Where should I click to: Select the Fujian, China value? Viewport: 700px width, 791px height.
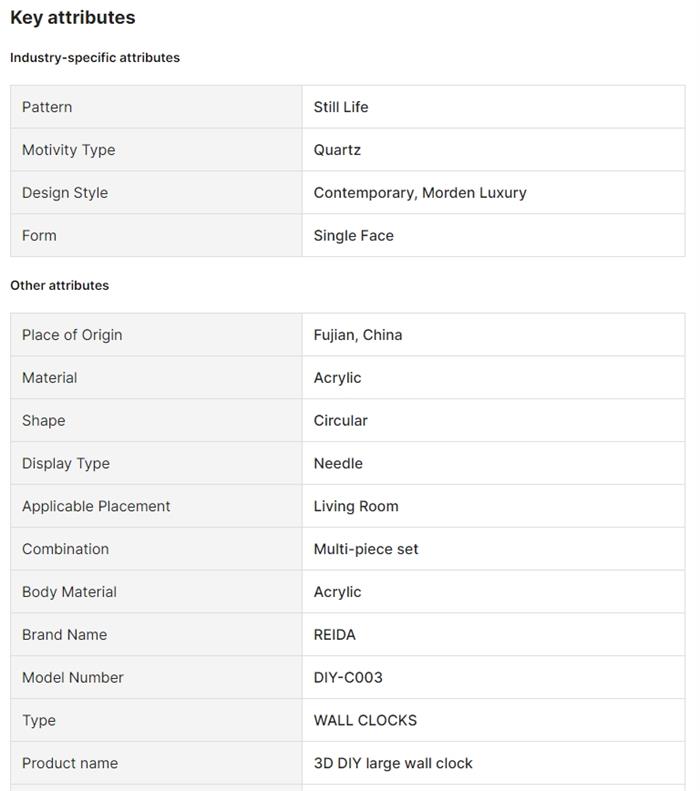358,335
